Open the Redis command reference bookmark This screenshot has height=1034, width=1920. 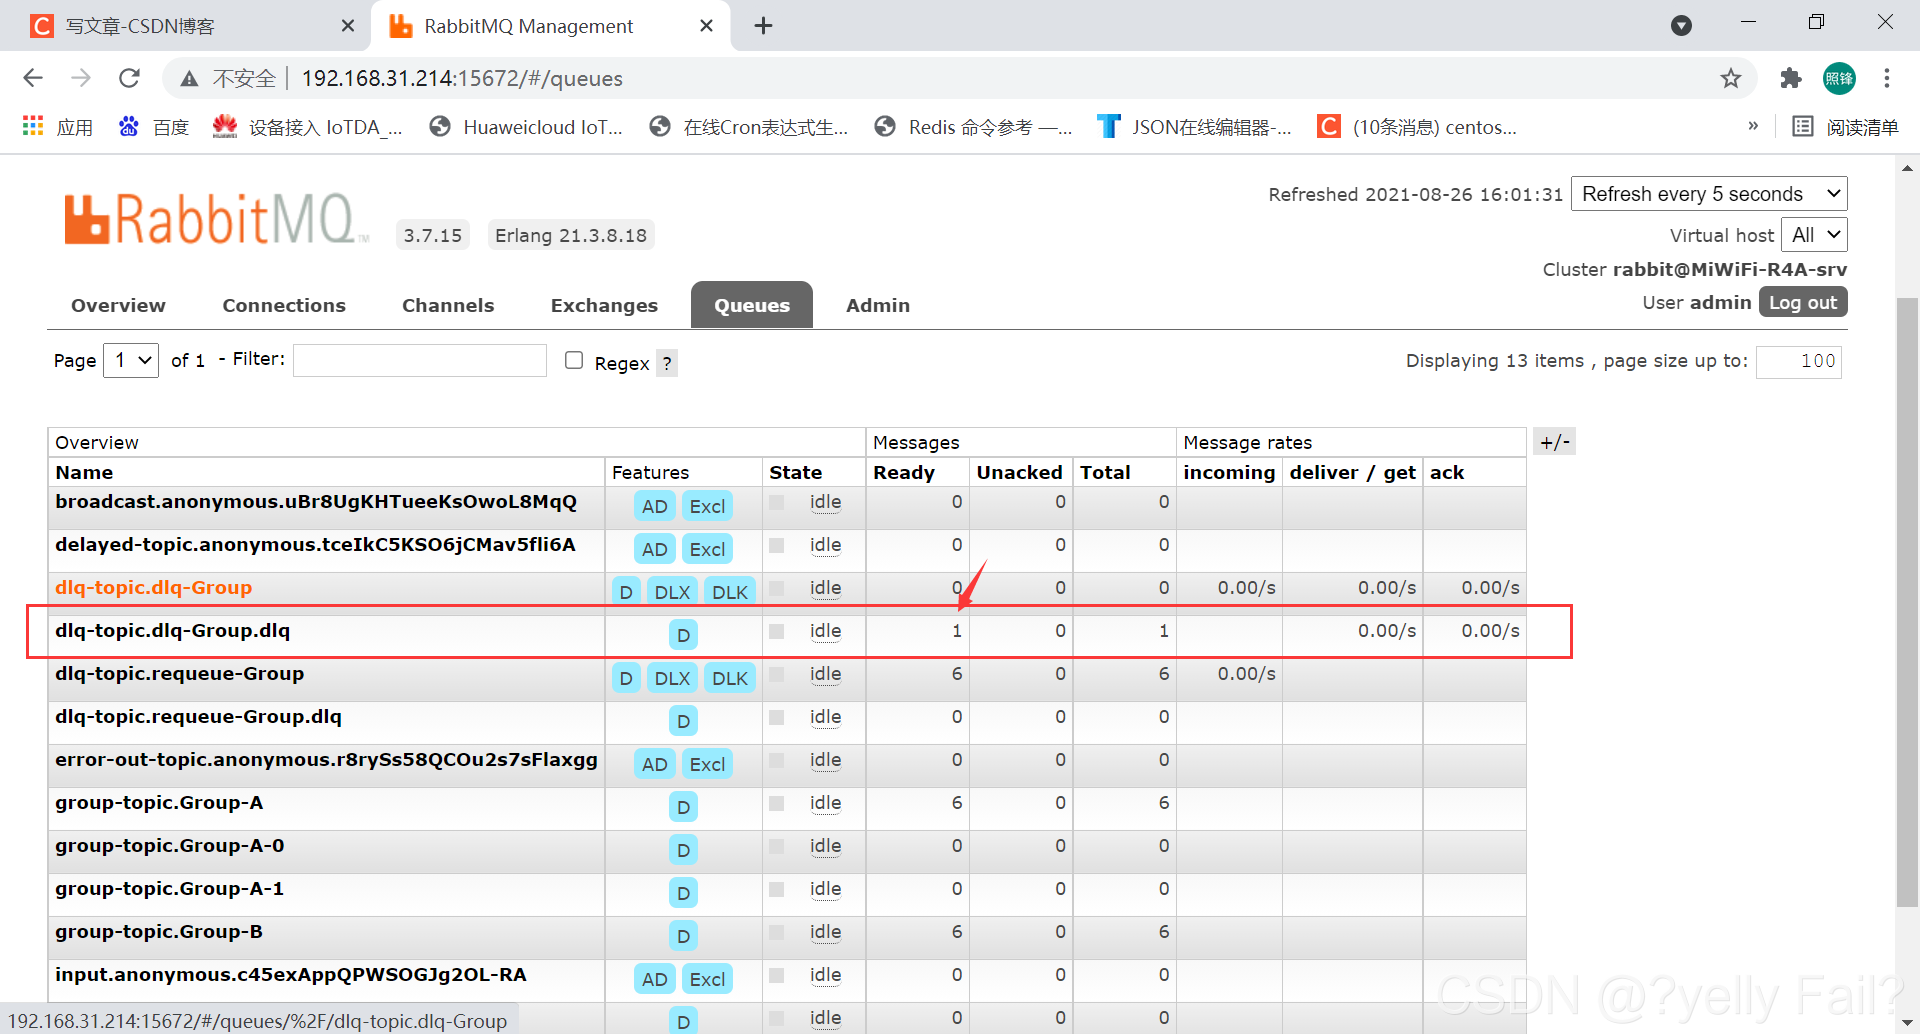pos(973,127)
